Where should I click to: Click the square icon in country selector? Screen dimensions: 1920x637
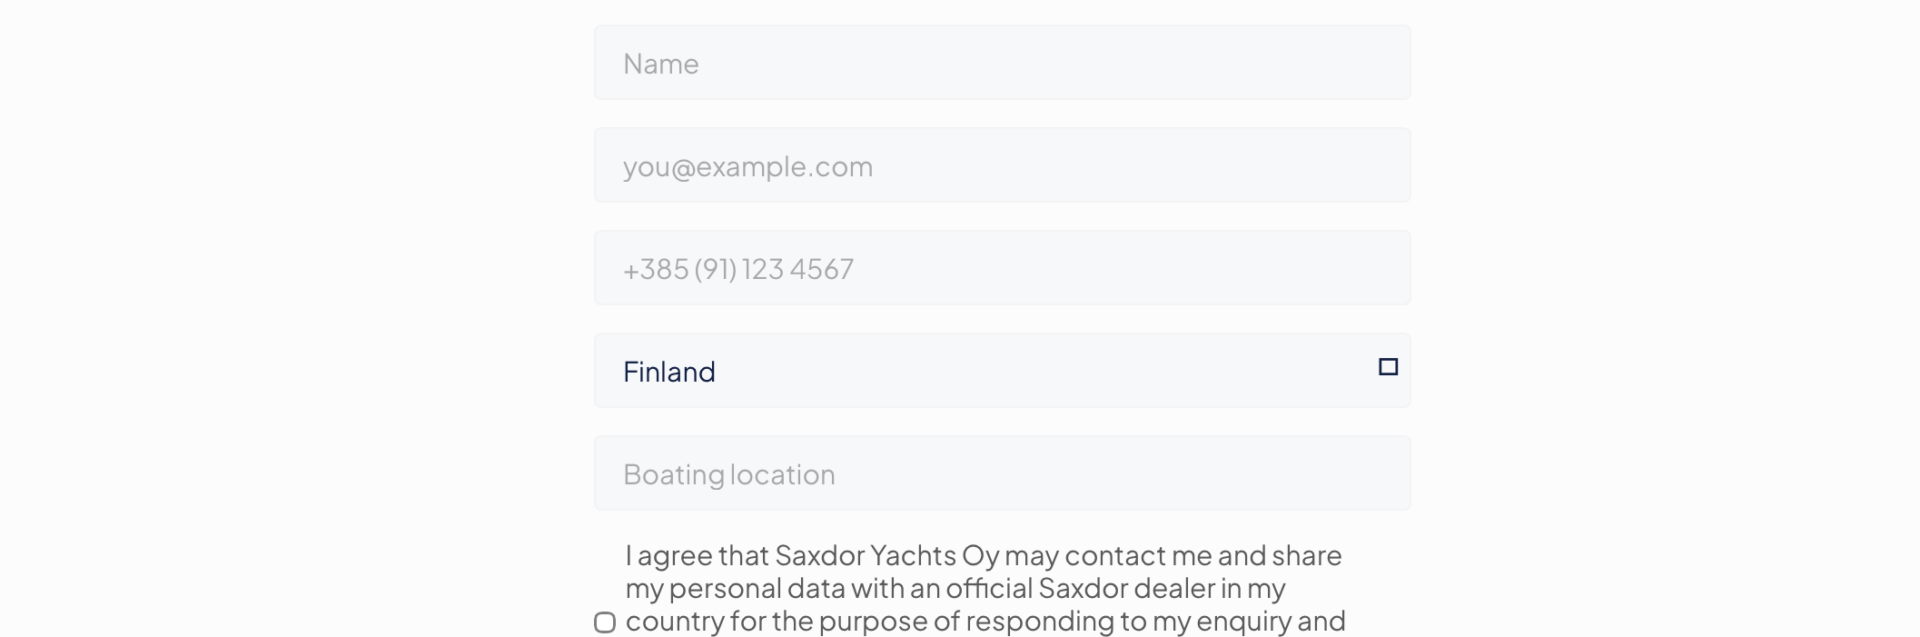[1388, 367]
